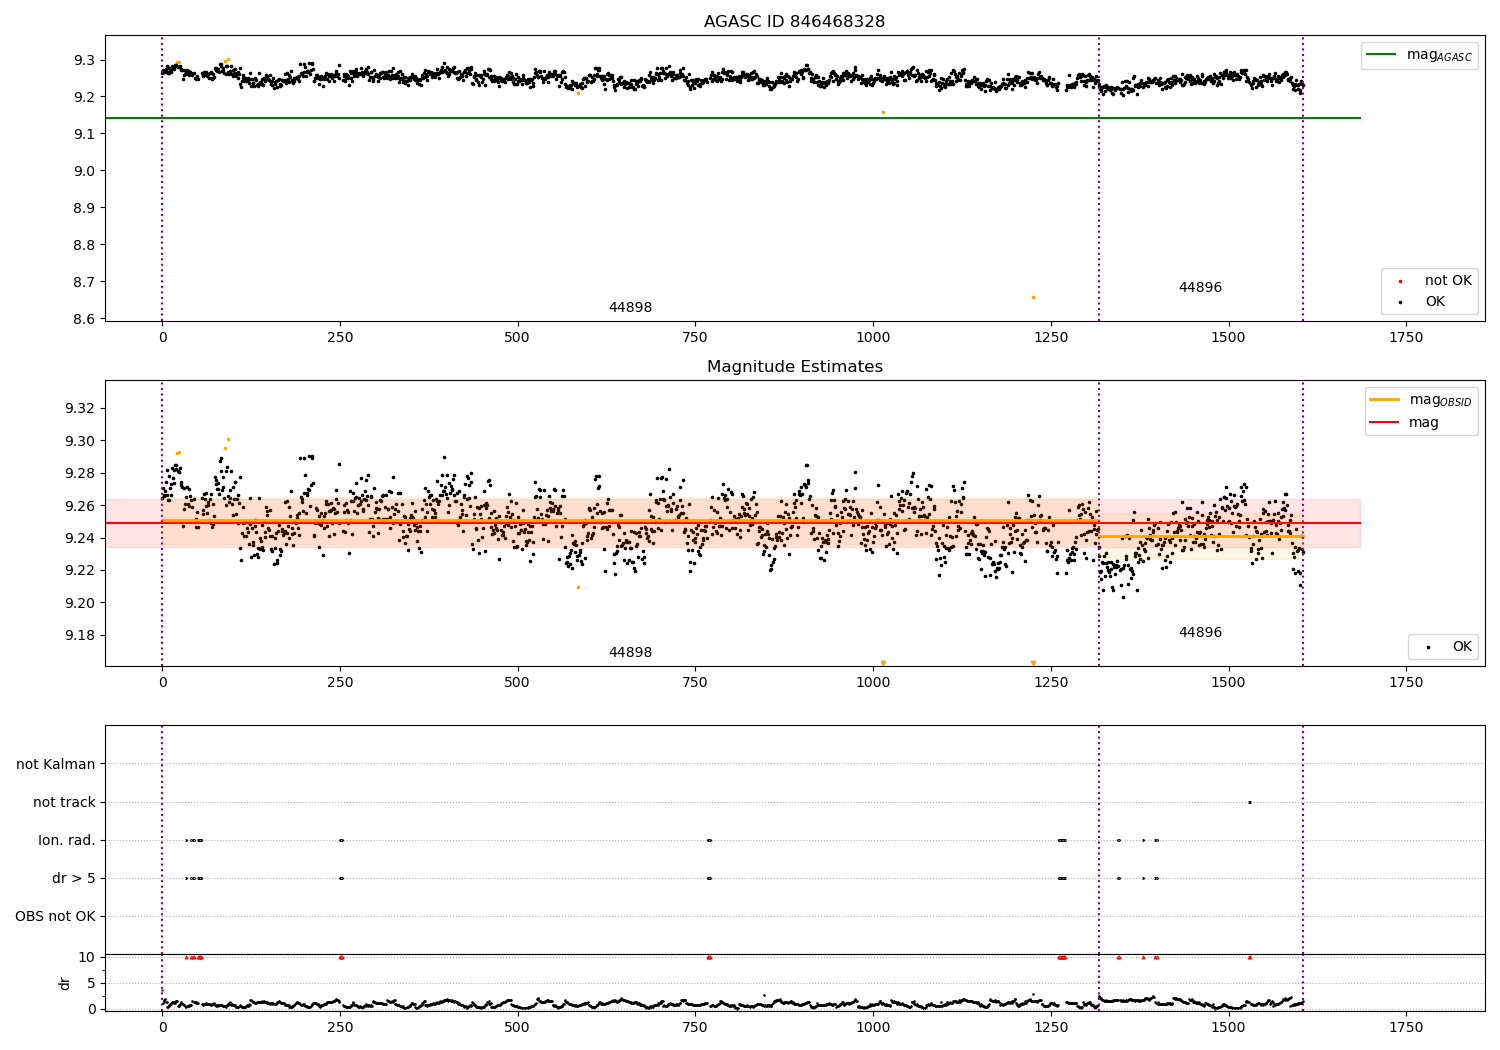
Task: Click the "OBS not OK" axis label
Action: coord(55,916)
